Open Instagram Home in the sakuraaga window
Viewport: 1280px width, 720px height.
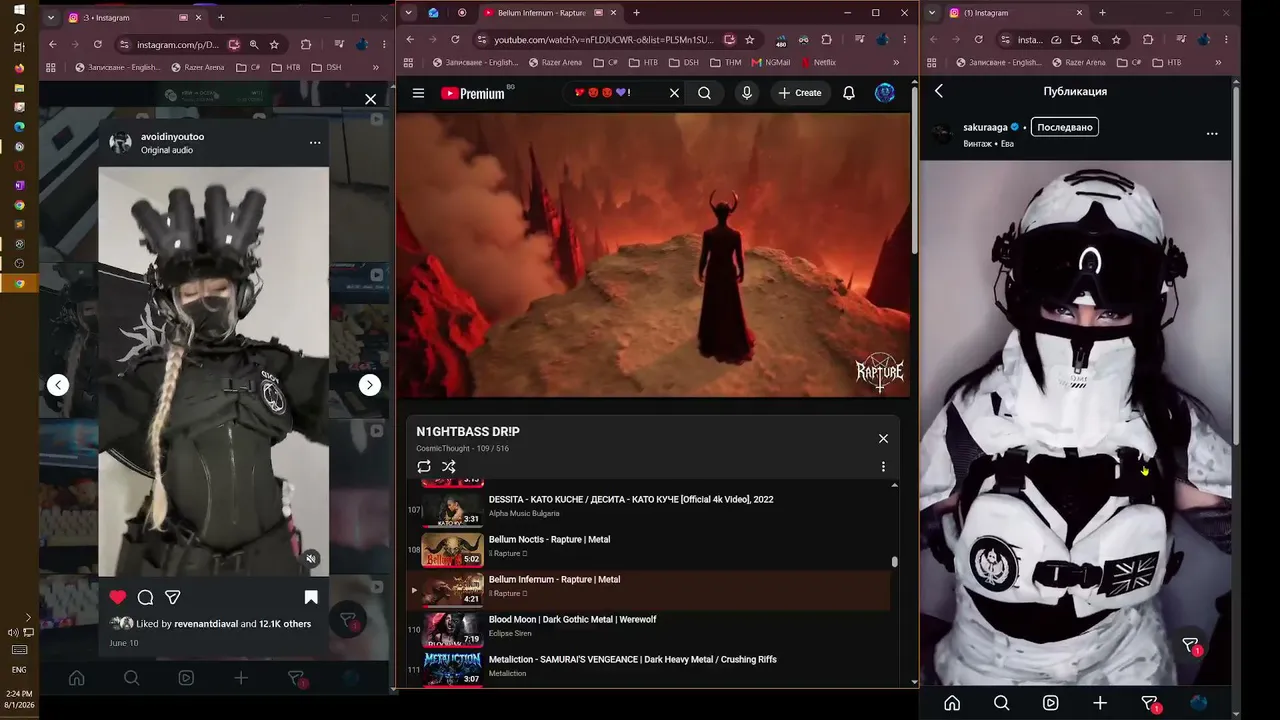tap(952, 703)
